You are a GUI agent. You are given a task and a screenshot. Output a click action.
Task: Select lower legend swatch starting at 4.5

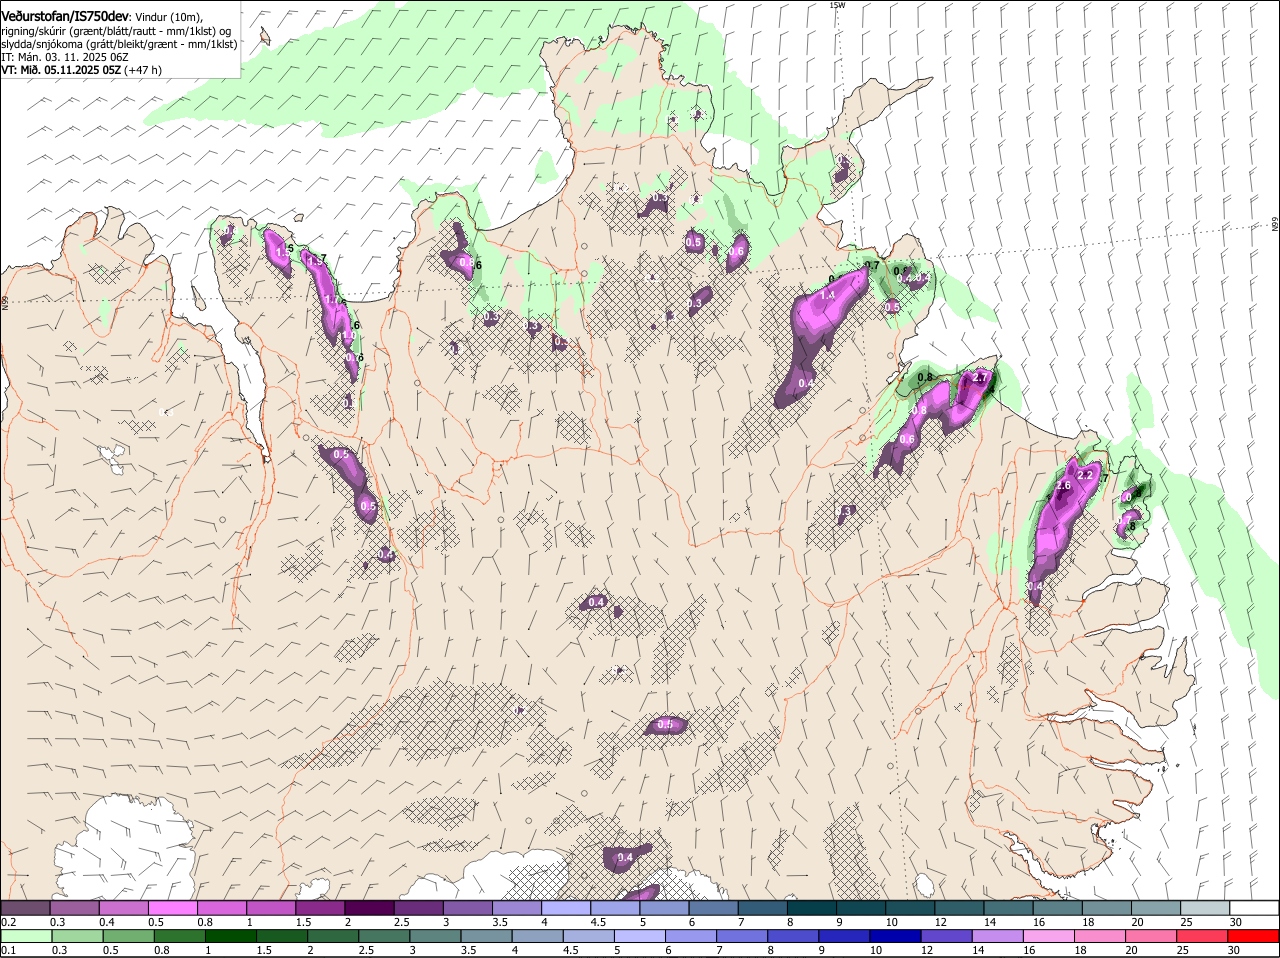tap(588, 936)
